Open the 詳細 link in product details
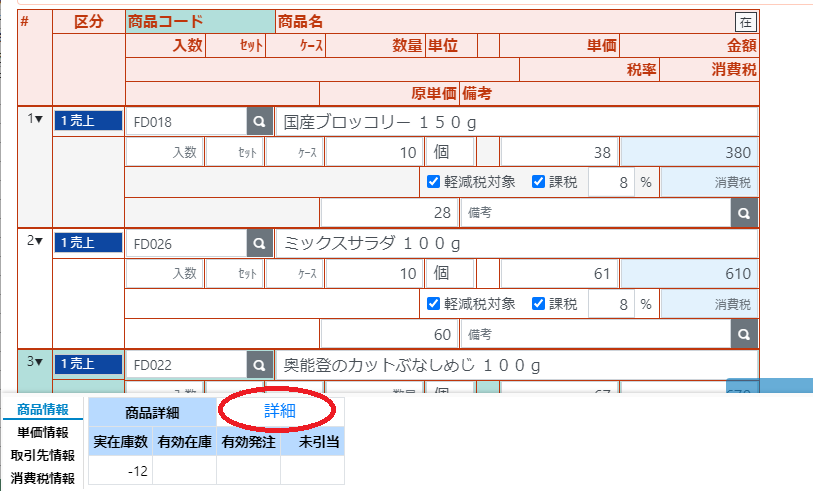 279,411
